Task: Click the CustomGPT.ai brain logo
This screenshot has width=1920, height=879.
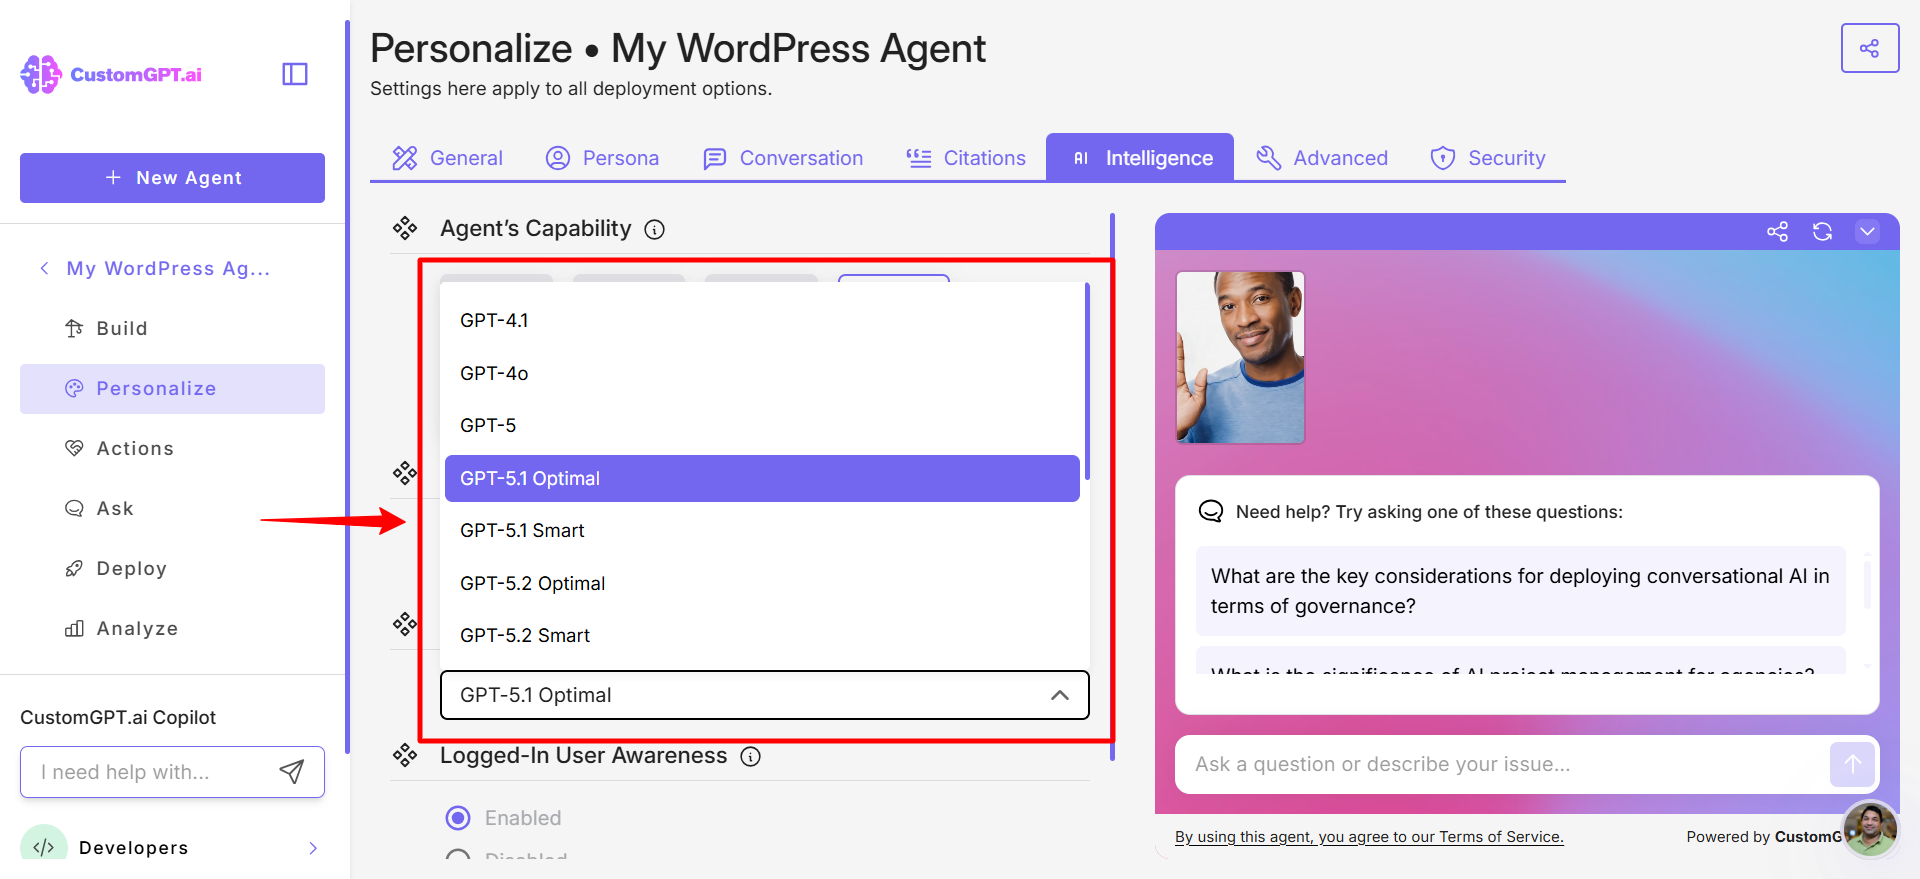Action: tap(41, 74)
